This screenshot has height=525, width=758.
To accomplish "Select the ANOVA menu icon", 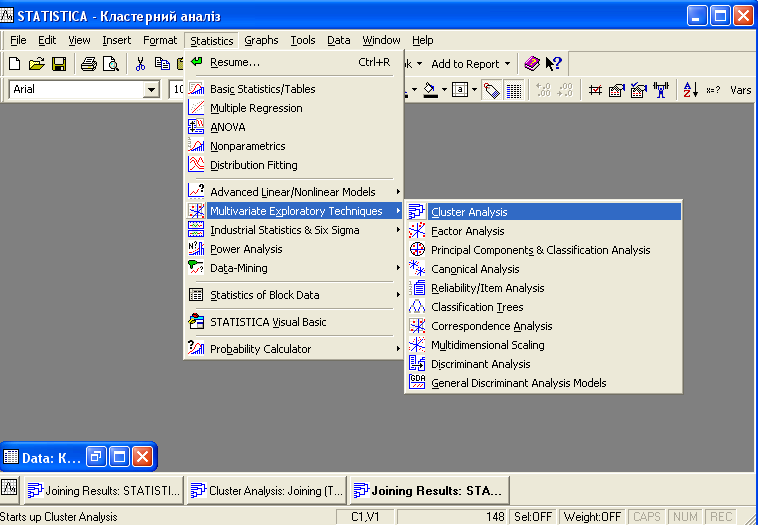I will point(196,127).
